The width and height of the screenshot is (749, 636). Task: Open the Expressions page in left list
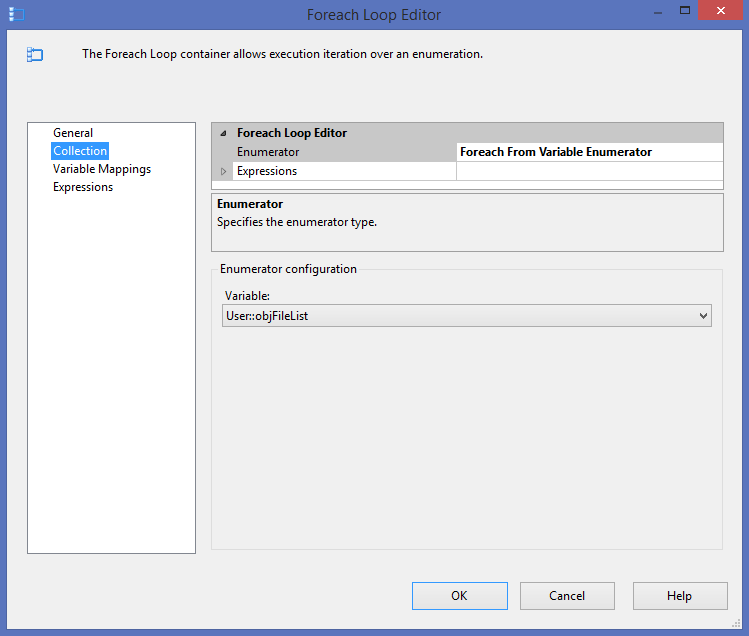coord(83,187)
